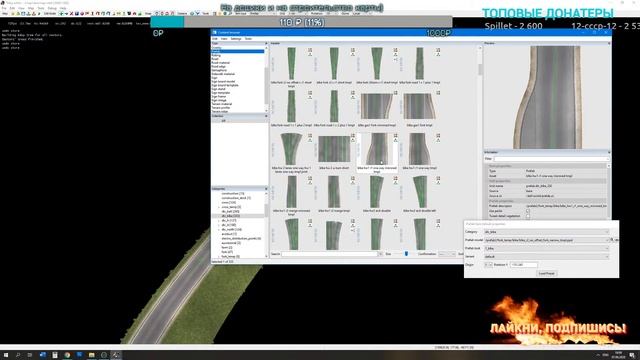The height and width of the screenshot is (360, 640).
Task: Click the large road preview image
Action: [547, 97]
